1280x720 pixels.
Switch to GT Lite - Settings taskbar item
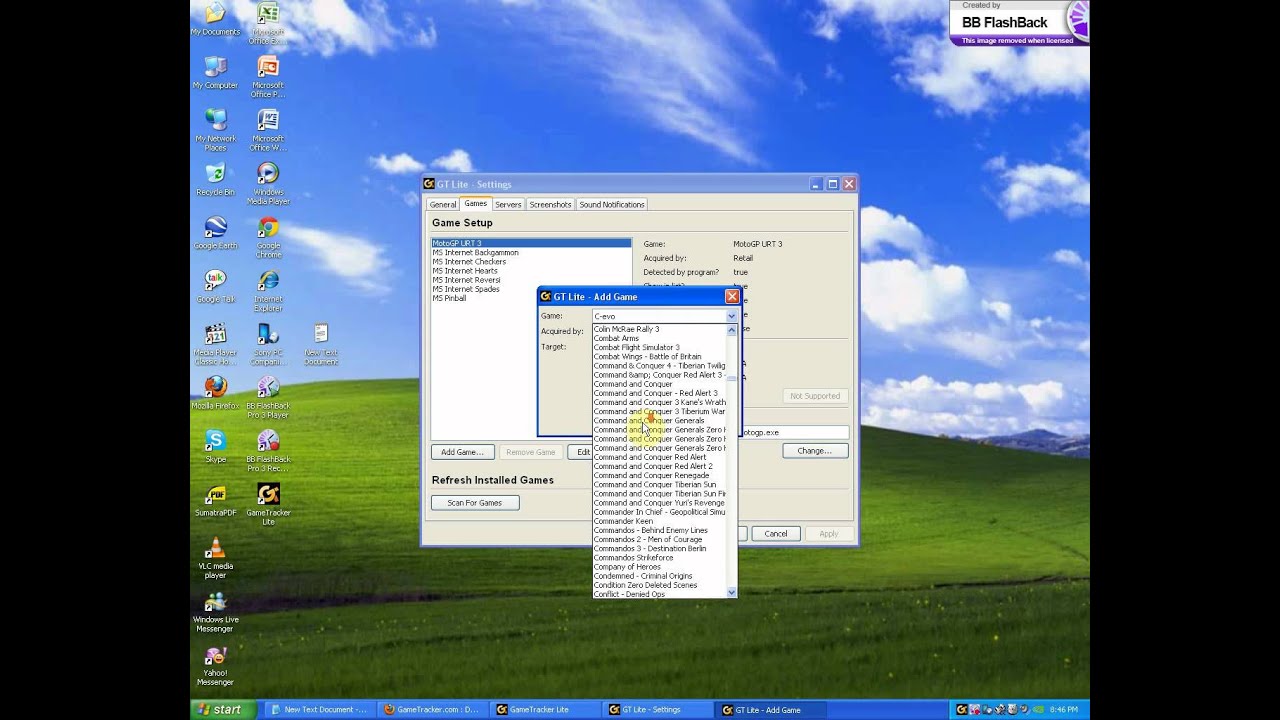coord(656,710)
